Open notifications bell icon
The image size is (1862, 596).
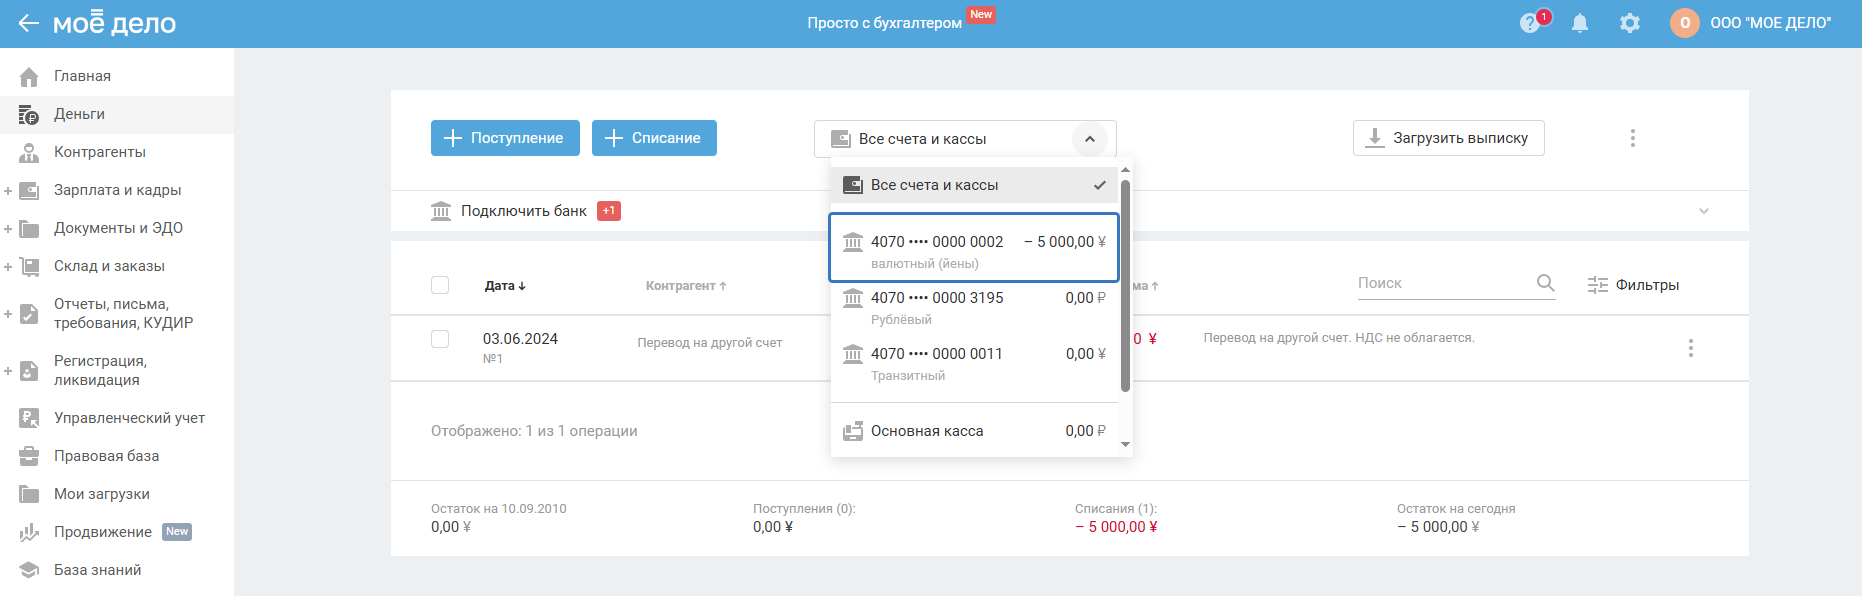(1580, 23)
